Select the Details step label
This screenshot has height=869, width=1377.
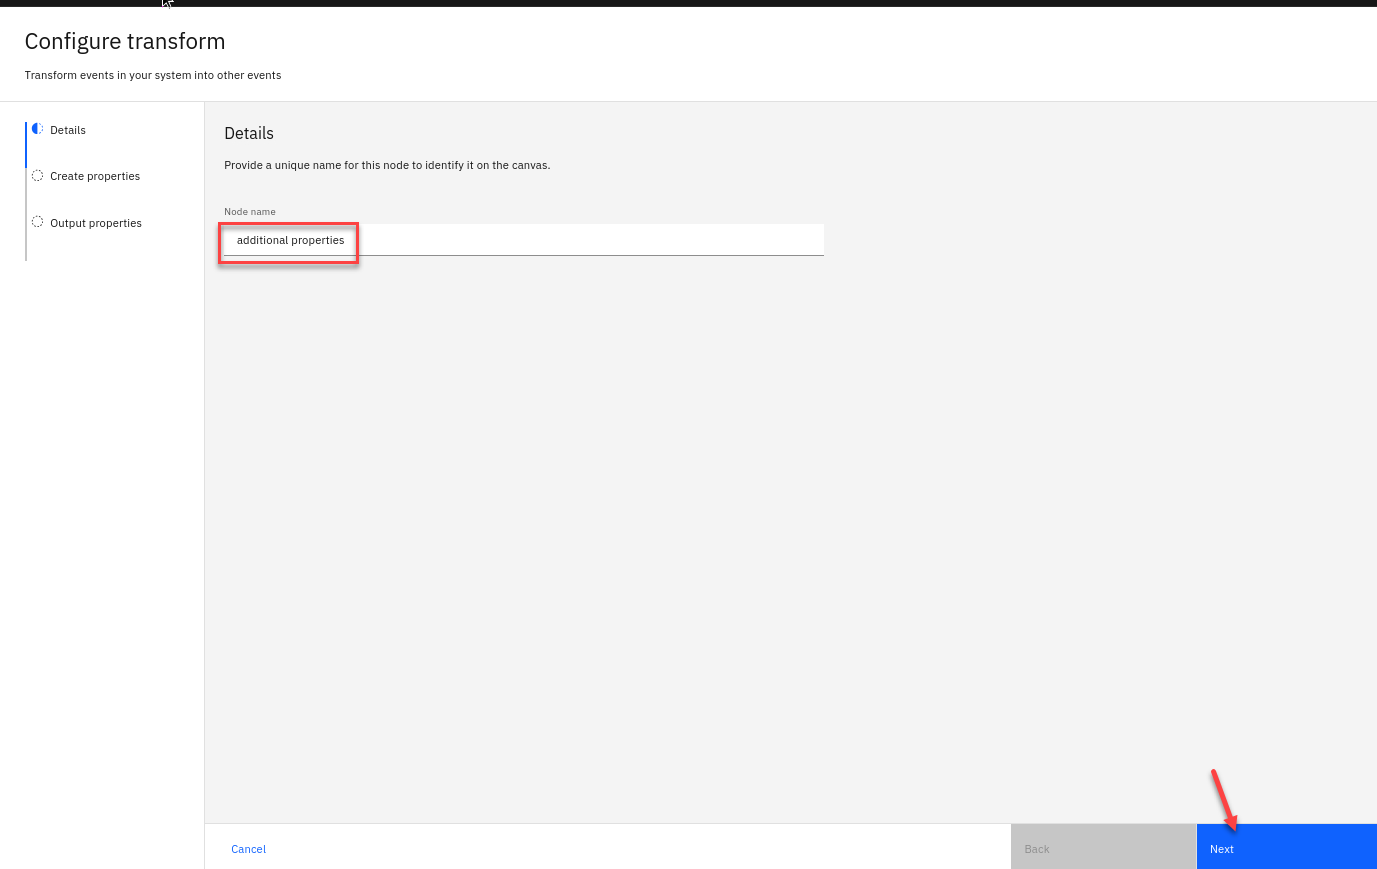[68, 130]
